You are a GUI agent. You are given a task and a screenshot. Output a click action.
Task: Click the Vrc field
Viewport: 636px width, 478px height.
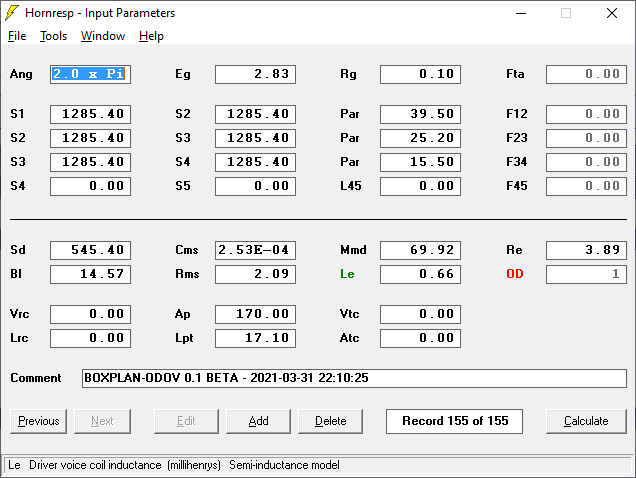coord(90,314)
